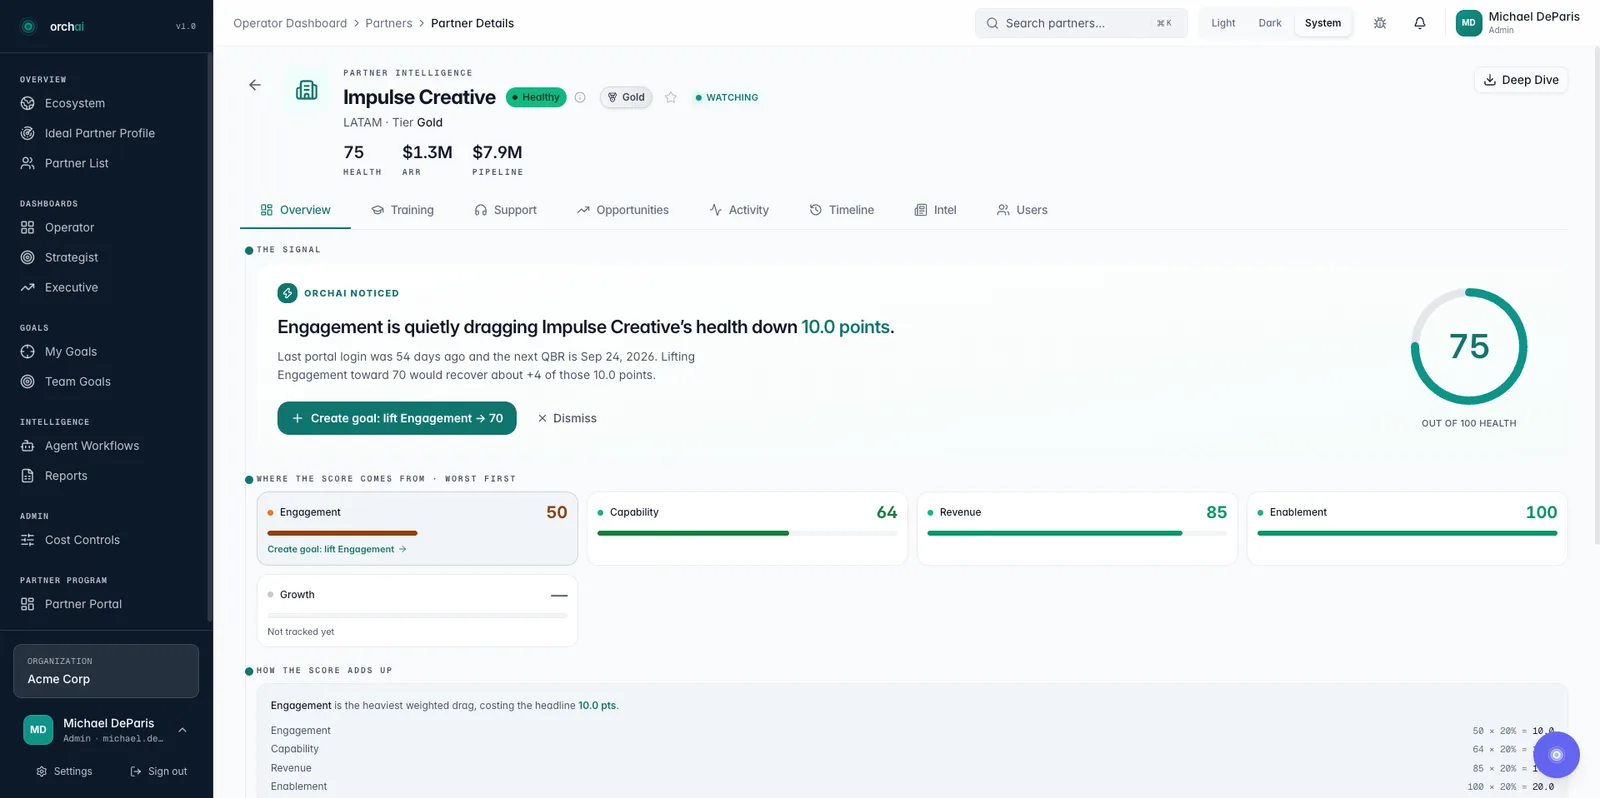The height and width of the screenshot is (798, 1600).
Task: Focus the Search partners field
Action: click(x=1081, y=23)
